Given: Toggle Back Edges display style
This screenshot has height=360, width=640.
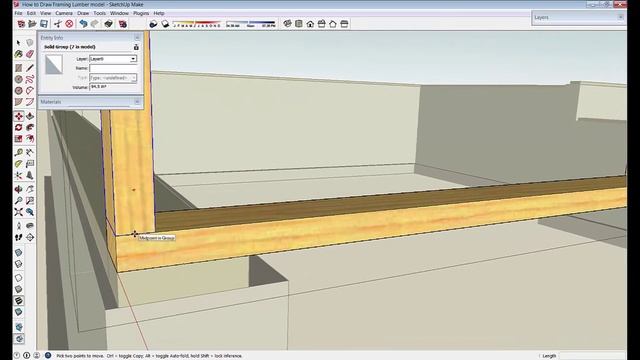Looking at the screenshot, I should [18, 264].
